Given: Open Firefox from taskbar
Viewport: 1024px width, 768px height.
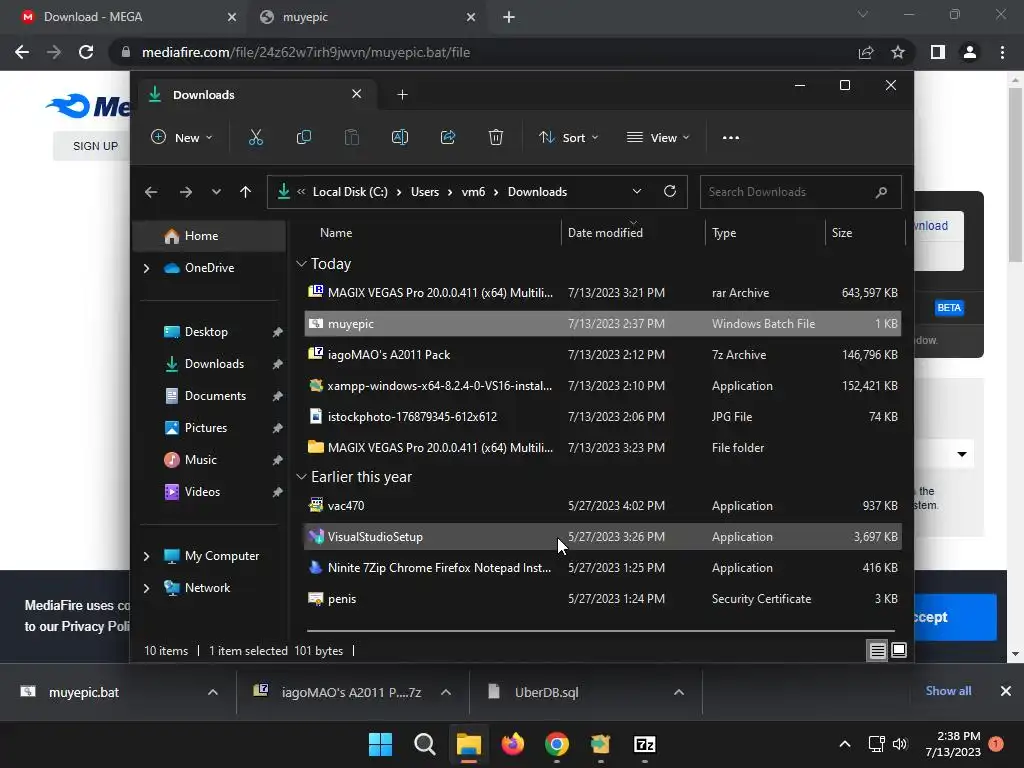Looking at the screenshot, I should 513,744.
